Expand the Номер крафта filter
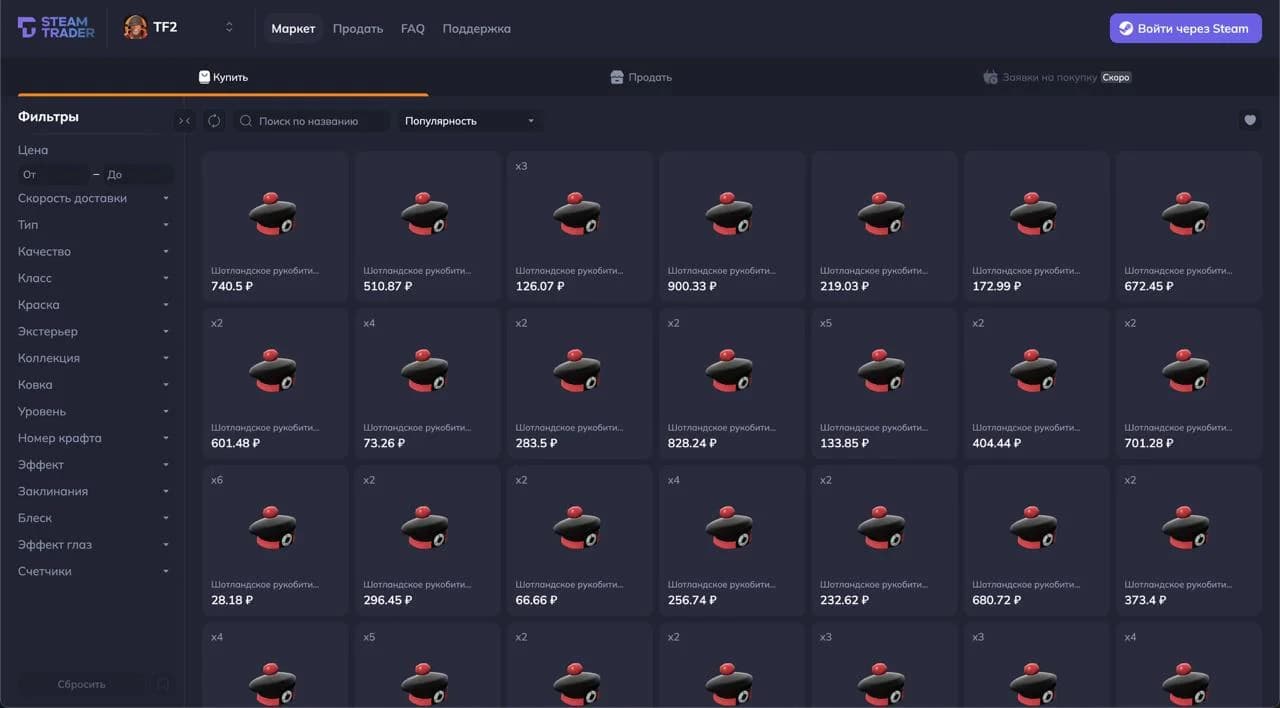 pyautogui.click(x=94, y=438)
